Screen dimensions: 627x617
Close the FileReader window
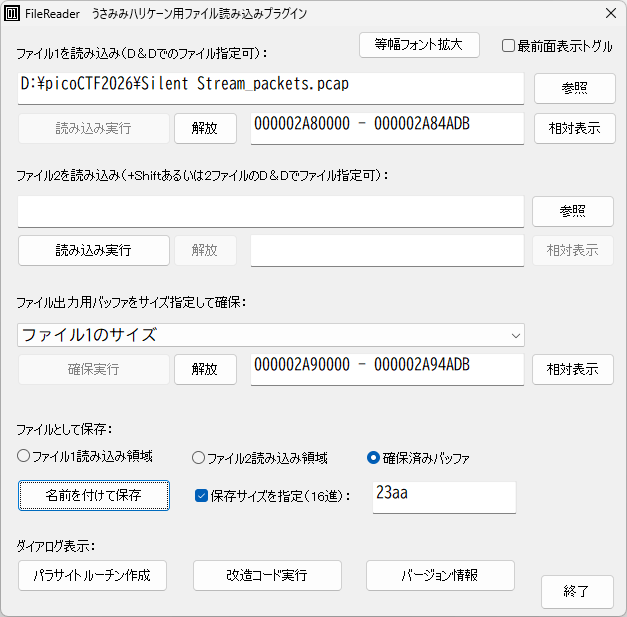[610, 14]
